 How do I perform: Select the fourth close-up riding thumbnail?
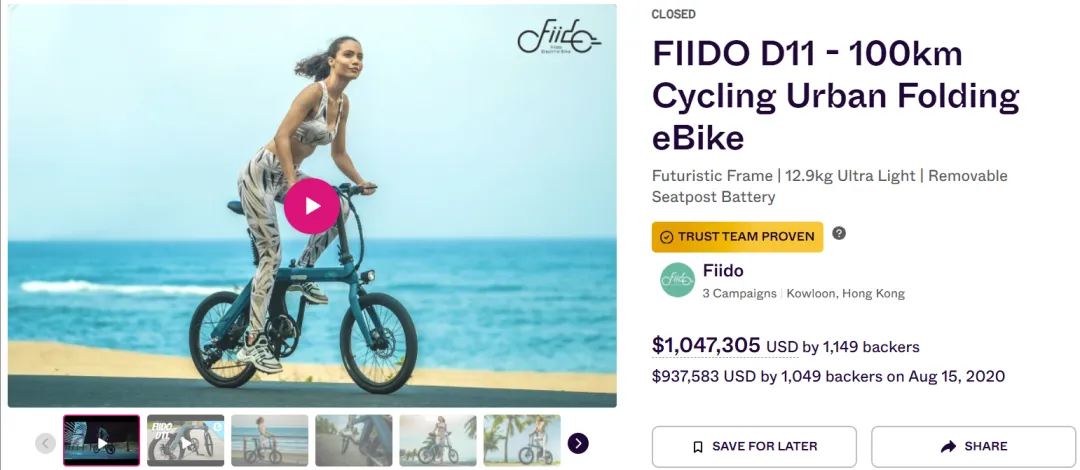click(x=353, y=440)
